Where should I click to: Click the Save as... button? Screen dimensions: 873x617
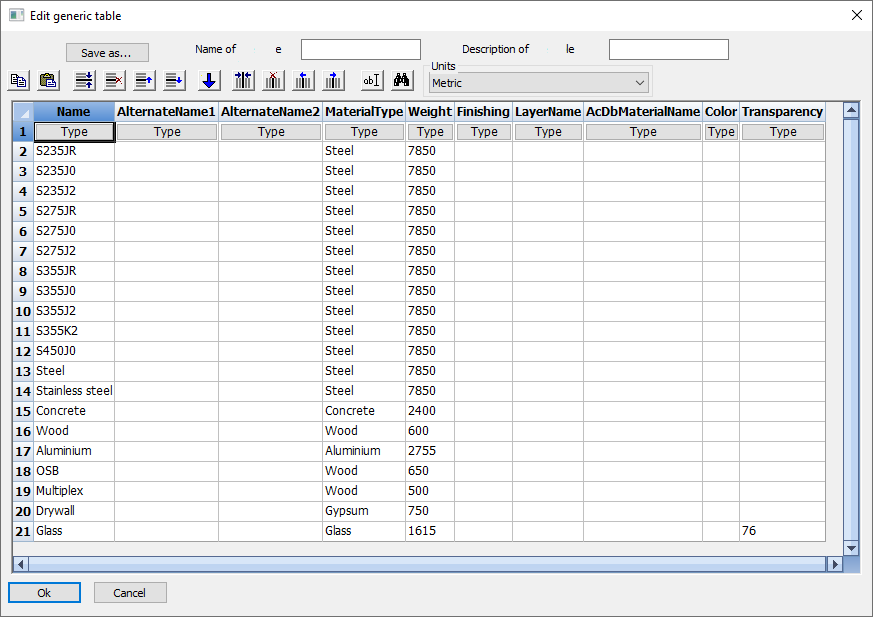(107, 52)
